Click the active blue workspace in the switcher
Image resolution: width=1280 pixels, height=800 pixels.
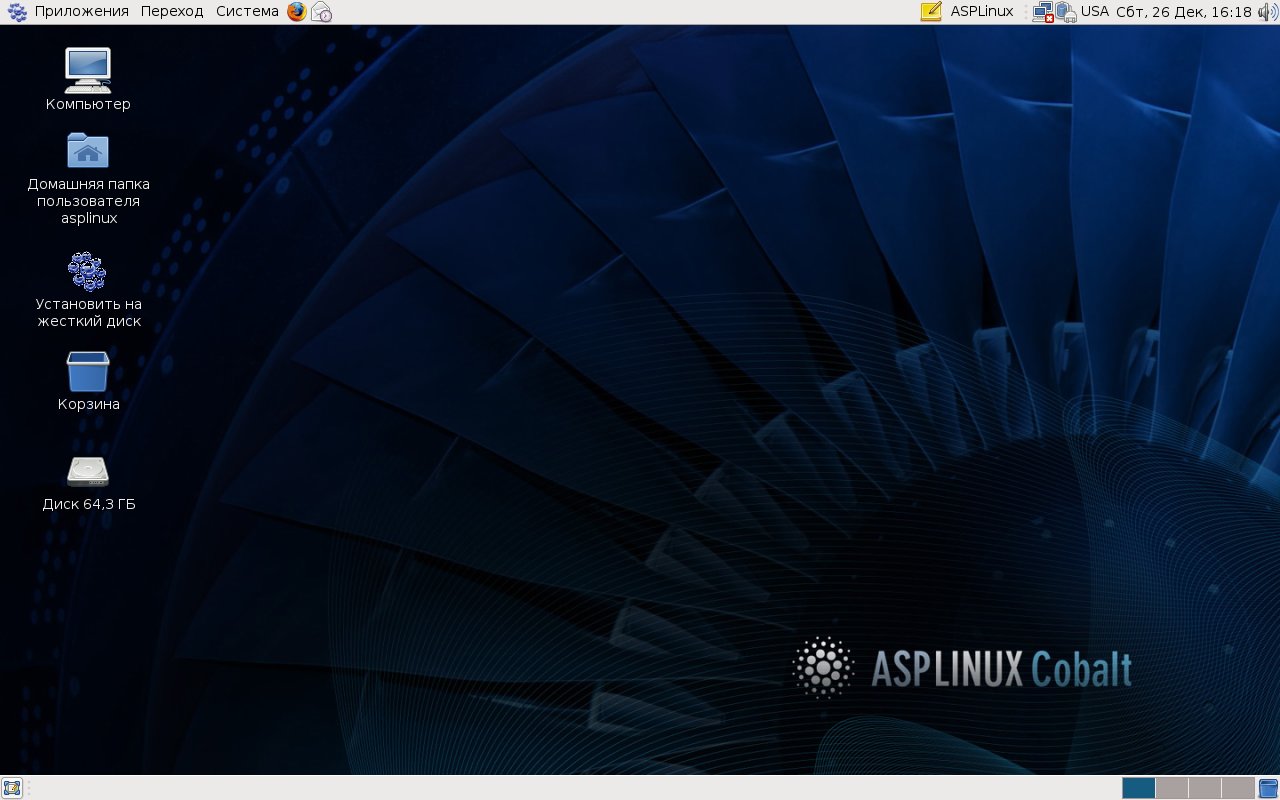point(1139,788)
